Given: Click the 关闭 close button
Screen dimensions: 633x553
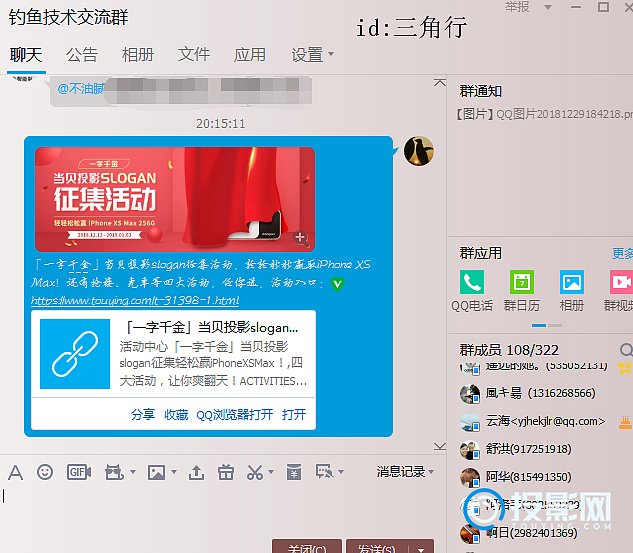Looking at the screenshot, I should pos(307,548).
